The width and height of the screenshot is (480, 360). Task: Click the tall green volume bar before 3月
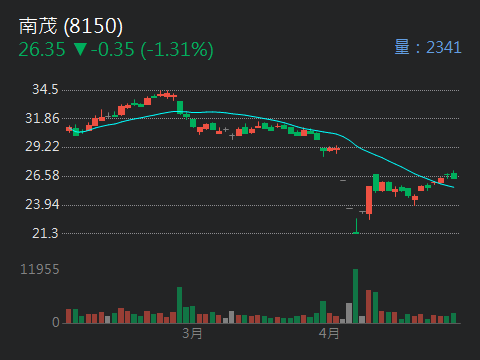pos(179,305)
